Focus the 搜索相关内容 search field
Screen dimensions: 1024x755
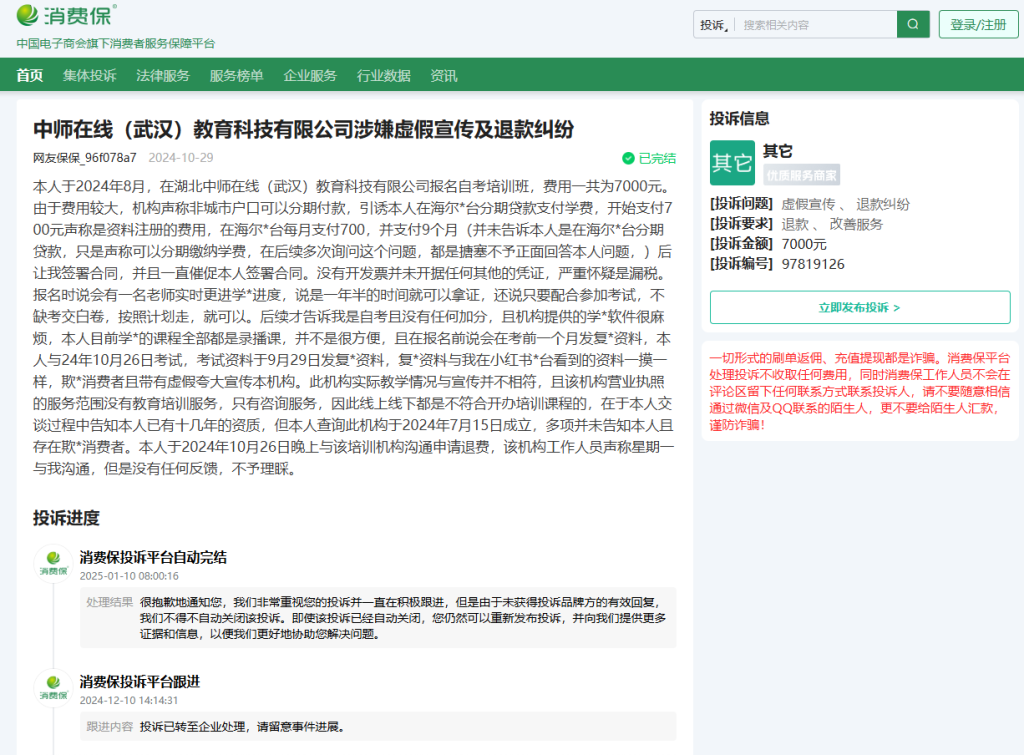(816, 25)
